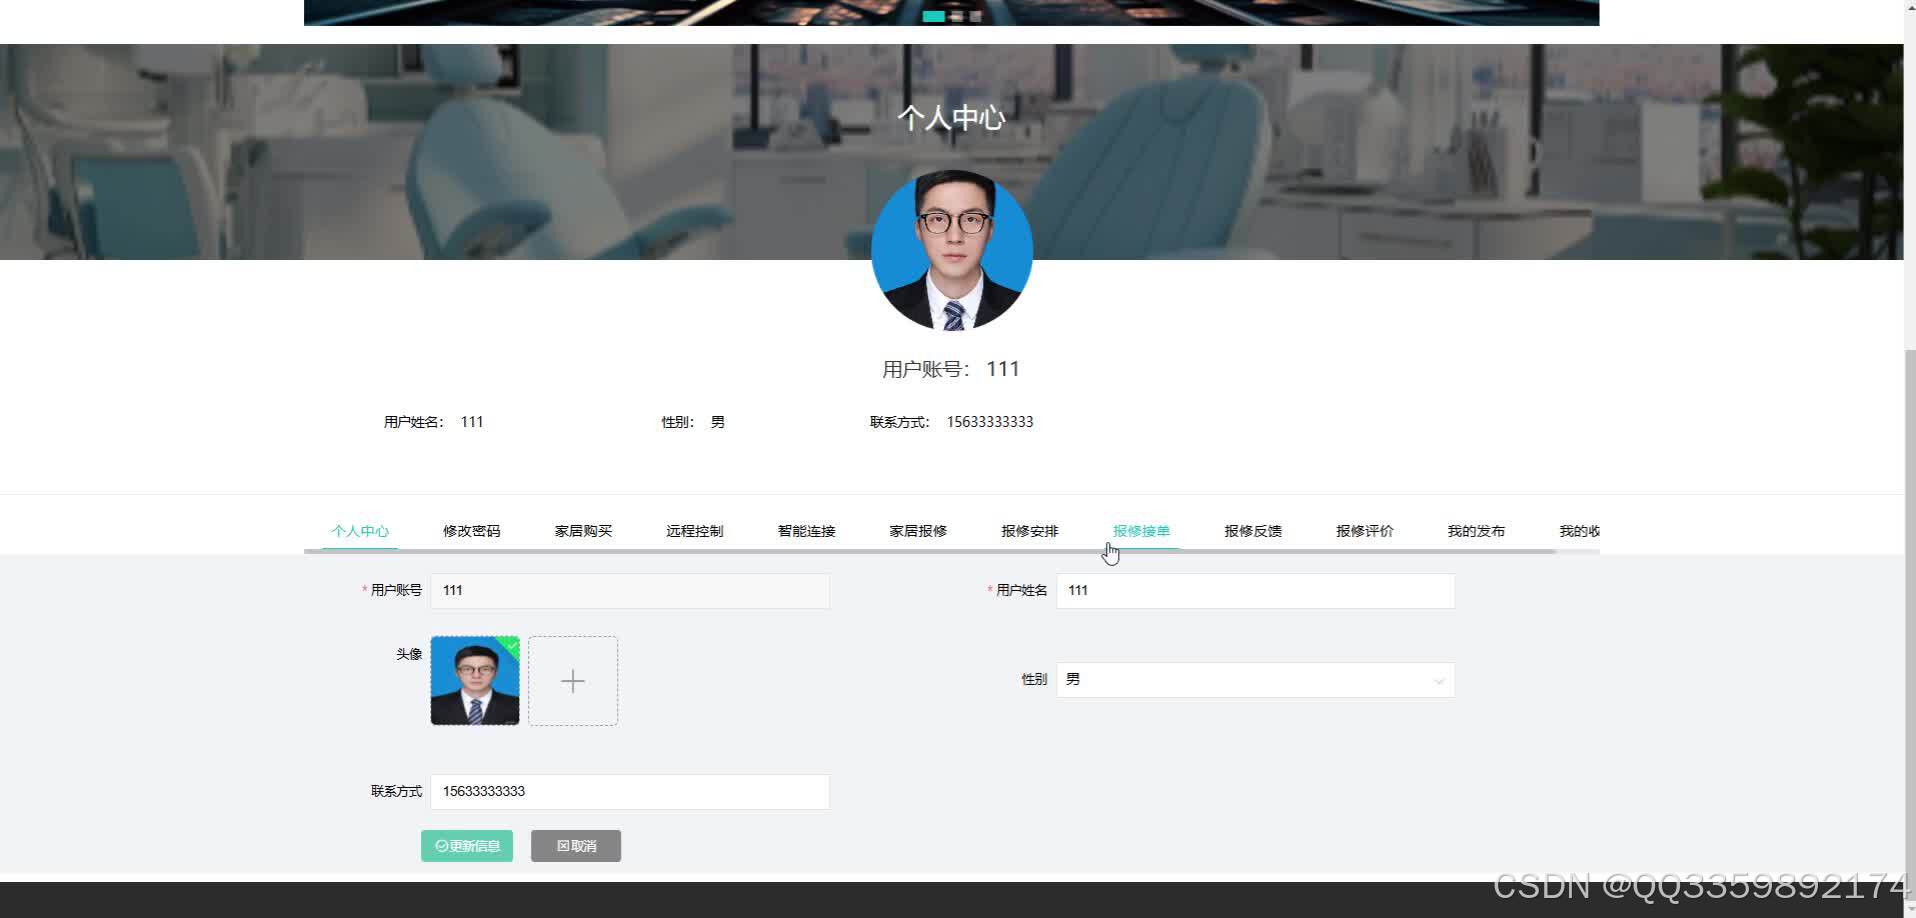Click the 取消 button
This screenshot has width=1916, height=918.
click(576, 846)
